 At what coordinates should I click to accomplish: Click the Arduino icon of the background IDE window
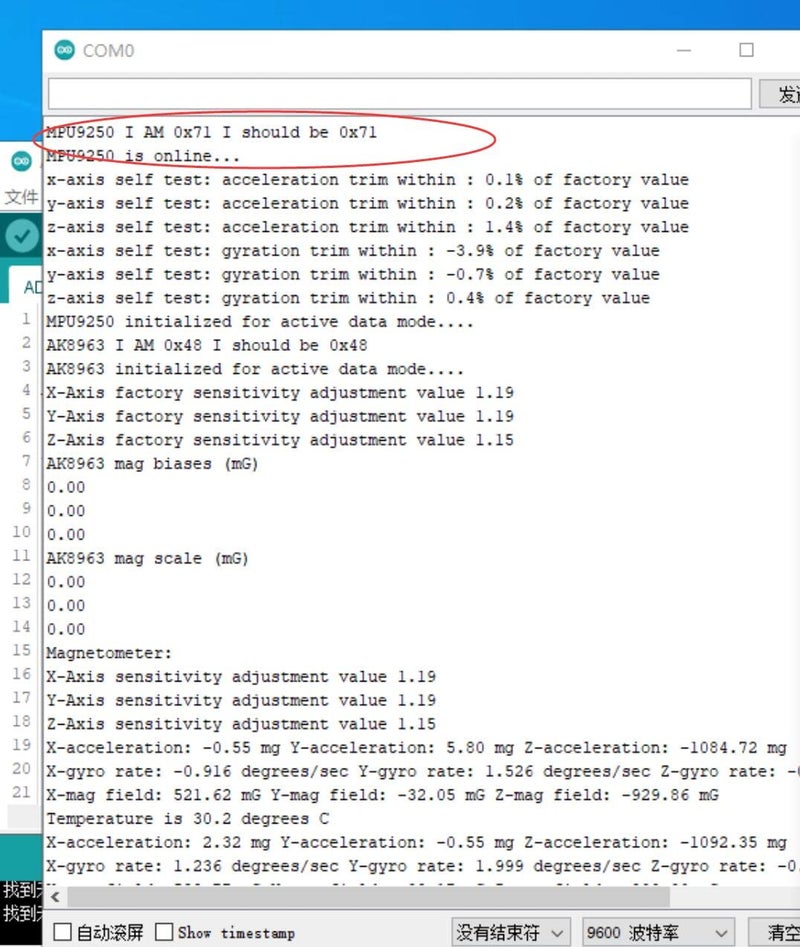pyautogui.click(x=21, y=161)
